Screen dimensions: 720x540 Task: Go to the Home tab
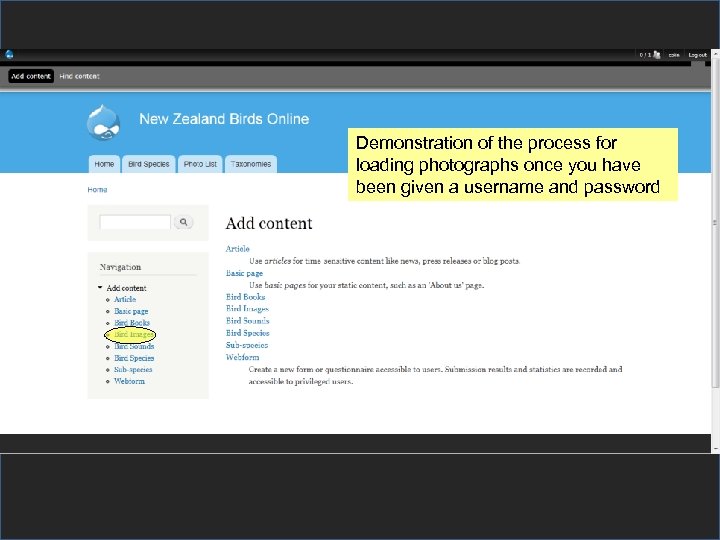(x=104, y=164)
